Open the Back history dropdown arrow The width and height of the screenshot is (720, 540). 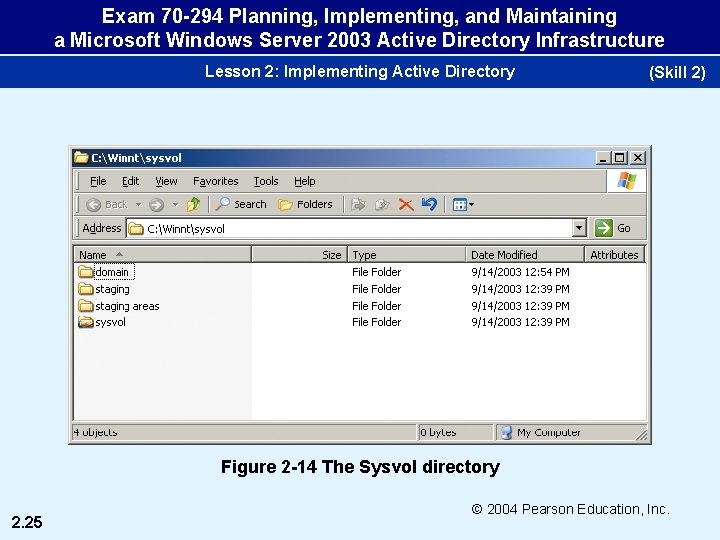tap(139, 205)
